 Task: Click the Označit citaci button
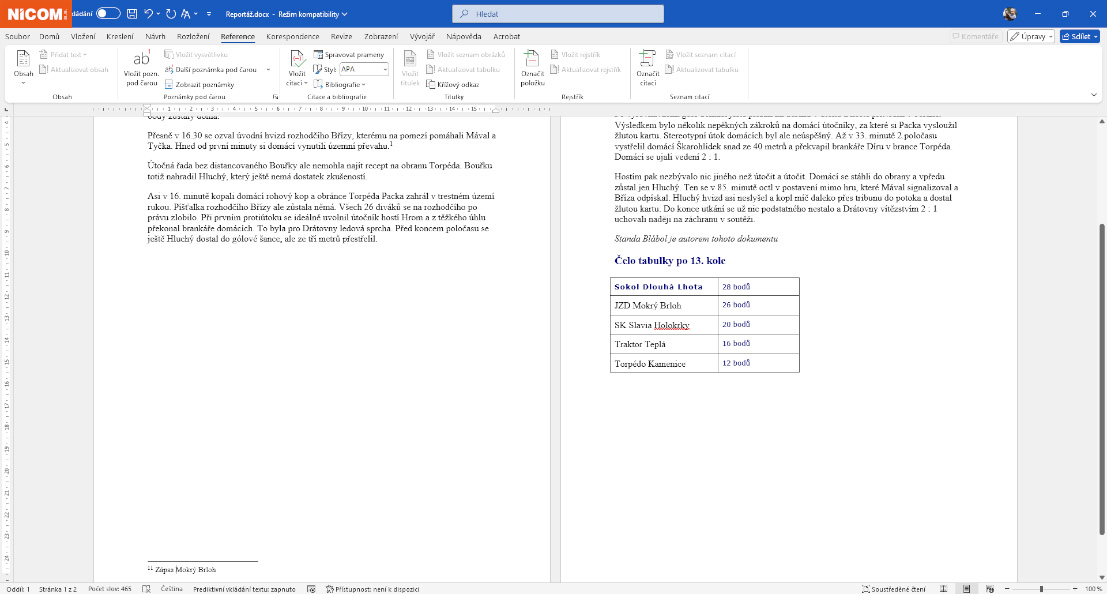point(647,68)
